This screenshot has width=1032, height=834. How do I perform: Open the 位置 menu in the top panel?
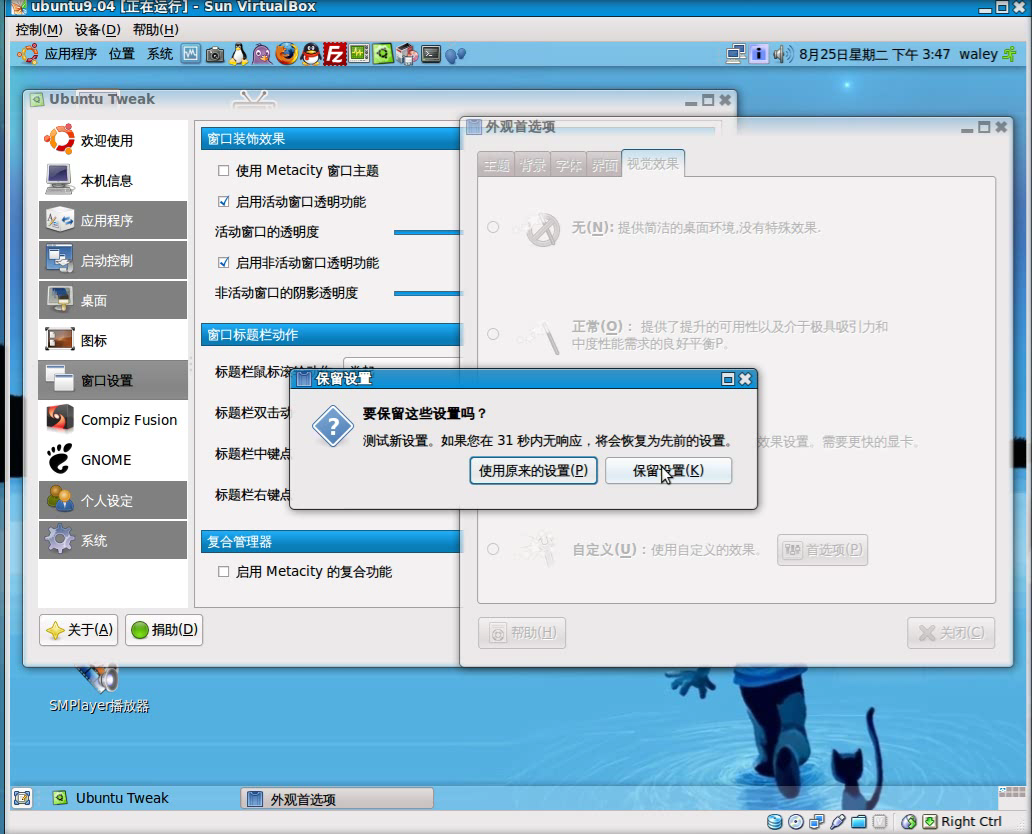coord(122,54)
